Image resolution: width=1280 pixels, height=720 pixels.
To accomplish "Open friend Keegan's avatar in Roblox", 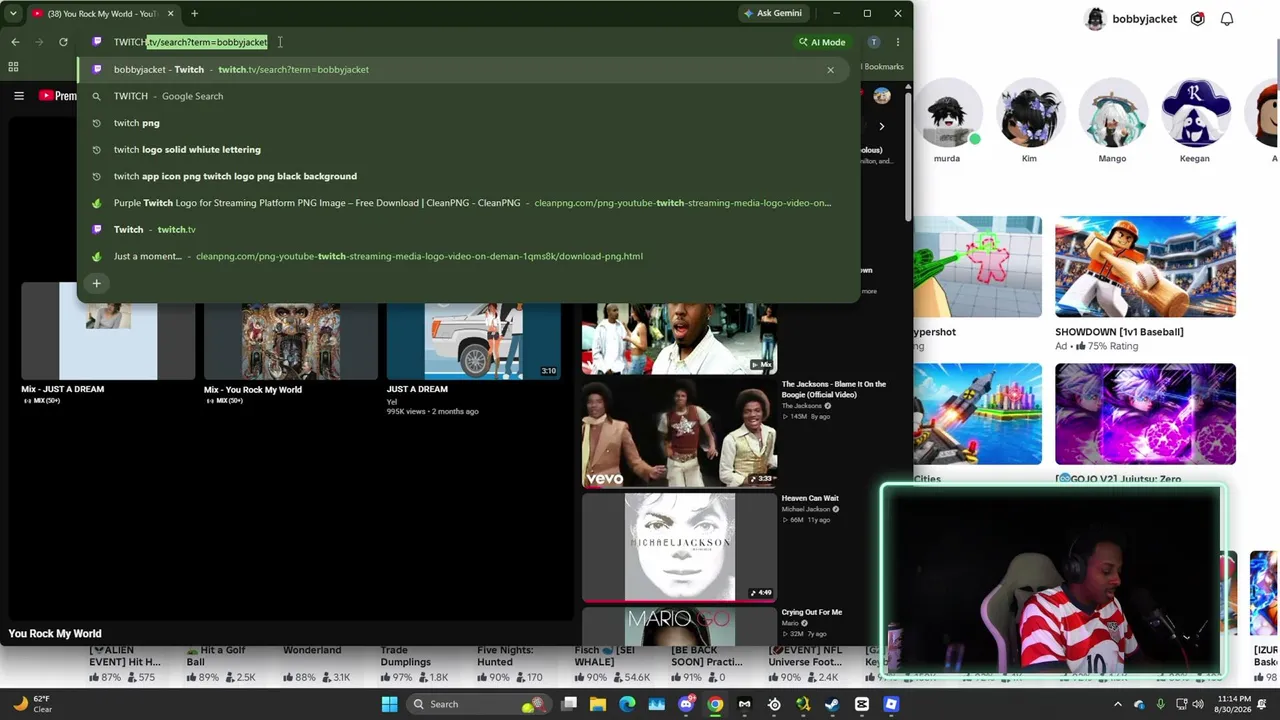I will click(1195, 114).
